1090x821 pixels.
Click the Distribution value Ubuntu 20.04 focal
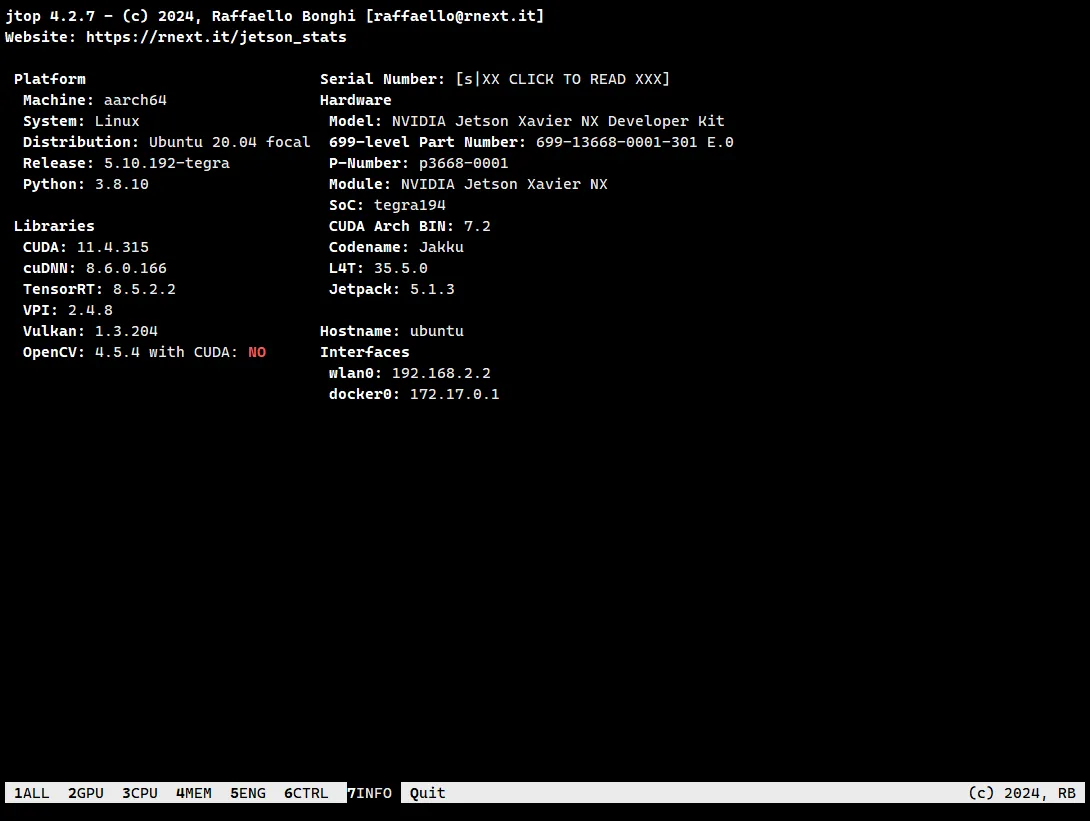point(230,142)
